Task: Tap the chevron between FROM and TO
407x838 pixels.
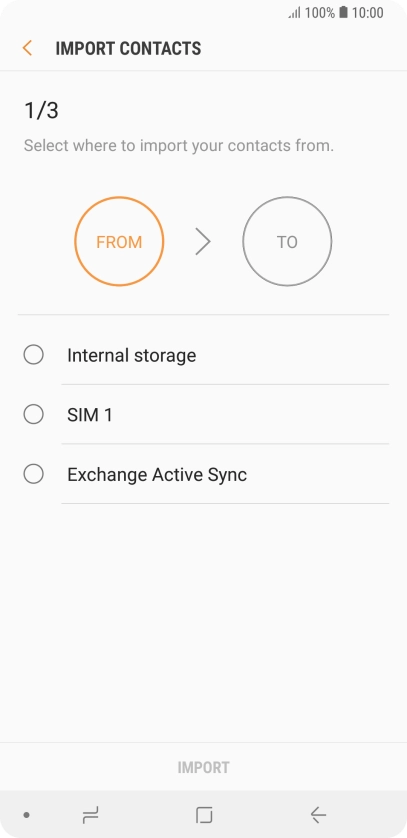Action: (203, 242)
